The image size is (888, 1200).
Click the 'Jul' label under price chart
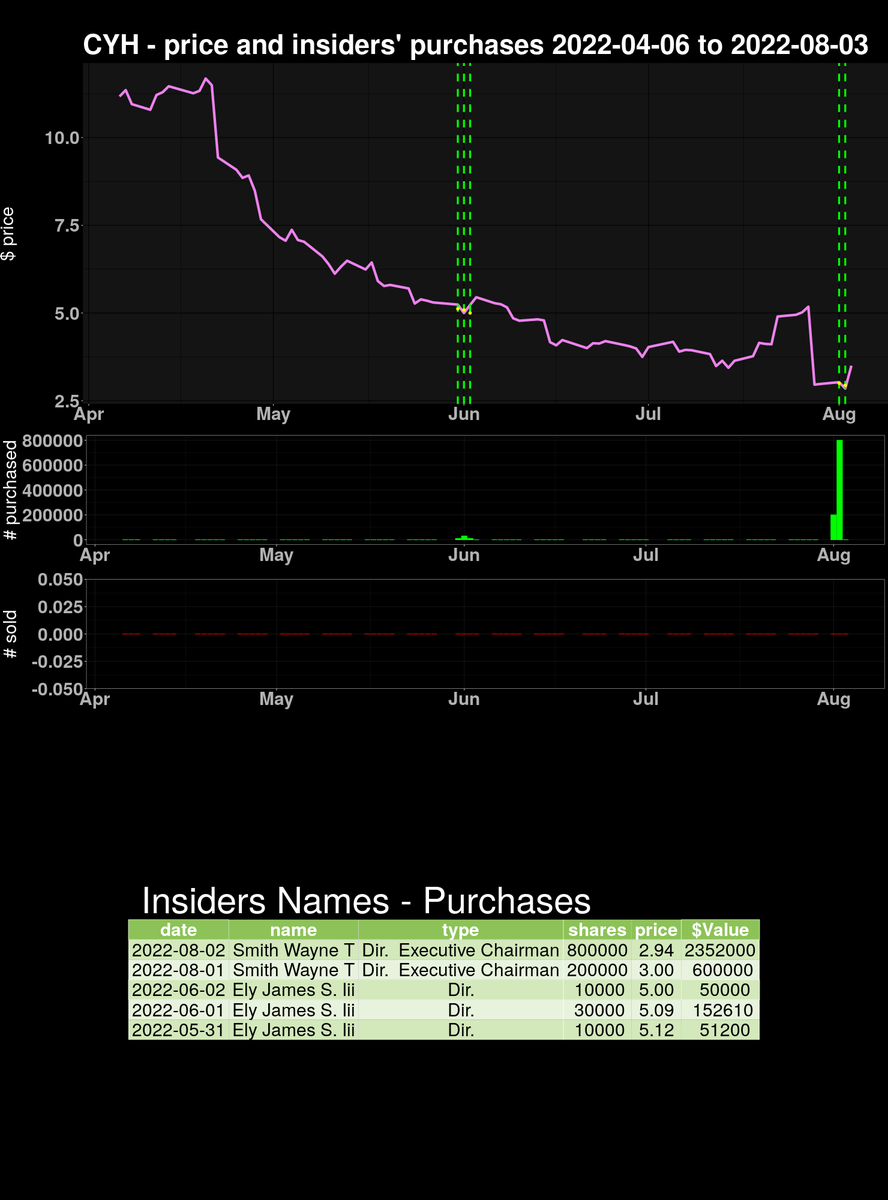click(x=649, y=414)
